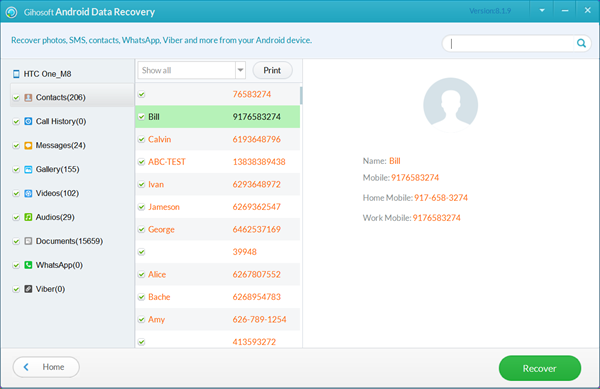The height and width of the screenshot is (389, 600).
Task: Open the Show all filter dropdown arrow
Action: pyautogui.click(x=240, y=70)
